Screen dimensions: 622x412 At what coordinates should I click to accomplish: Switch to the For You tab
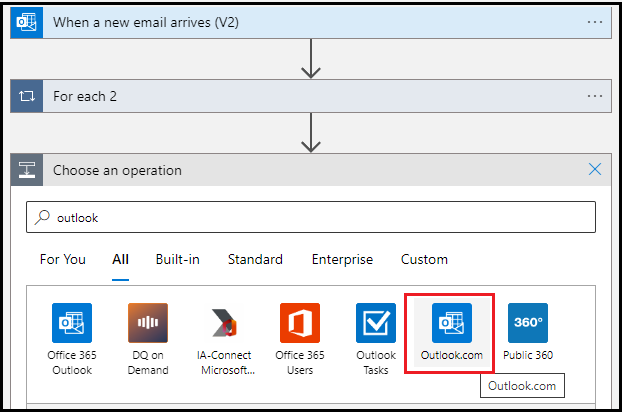pos(63,260)
